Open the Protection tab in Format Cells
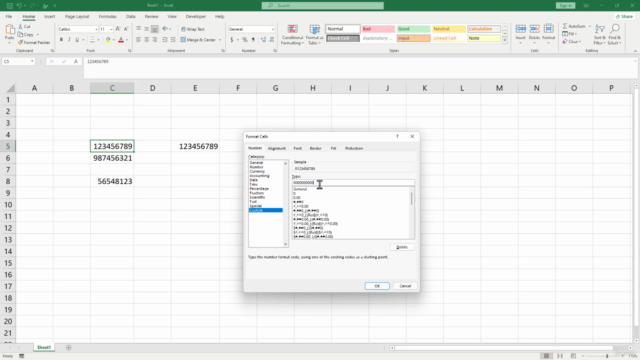This screenshot has height=360, width=640. click(x=354, y=148)
